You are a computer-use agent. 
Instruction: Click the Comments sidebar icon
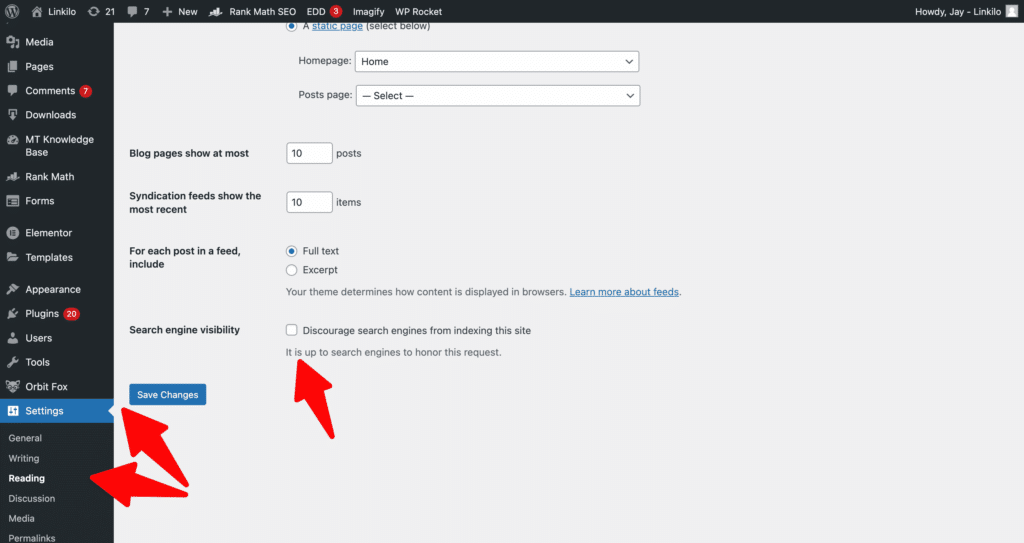pyautogui.click(x=12, y=91)
